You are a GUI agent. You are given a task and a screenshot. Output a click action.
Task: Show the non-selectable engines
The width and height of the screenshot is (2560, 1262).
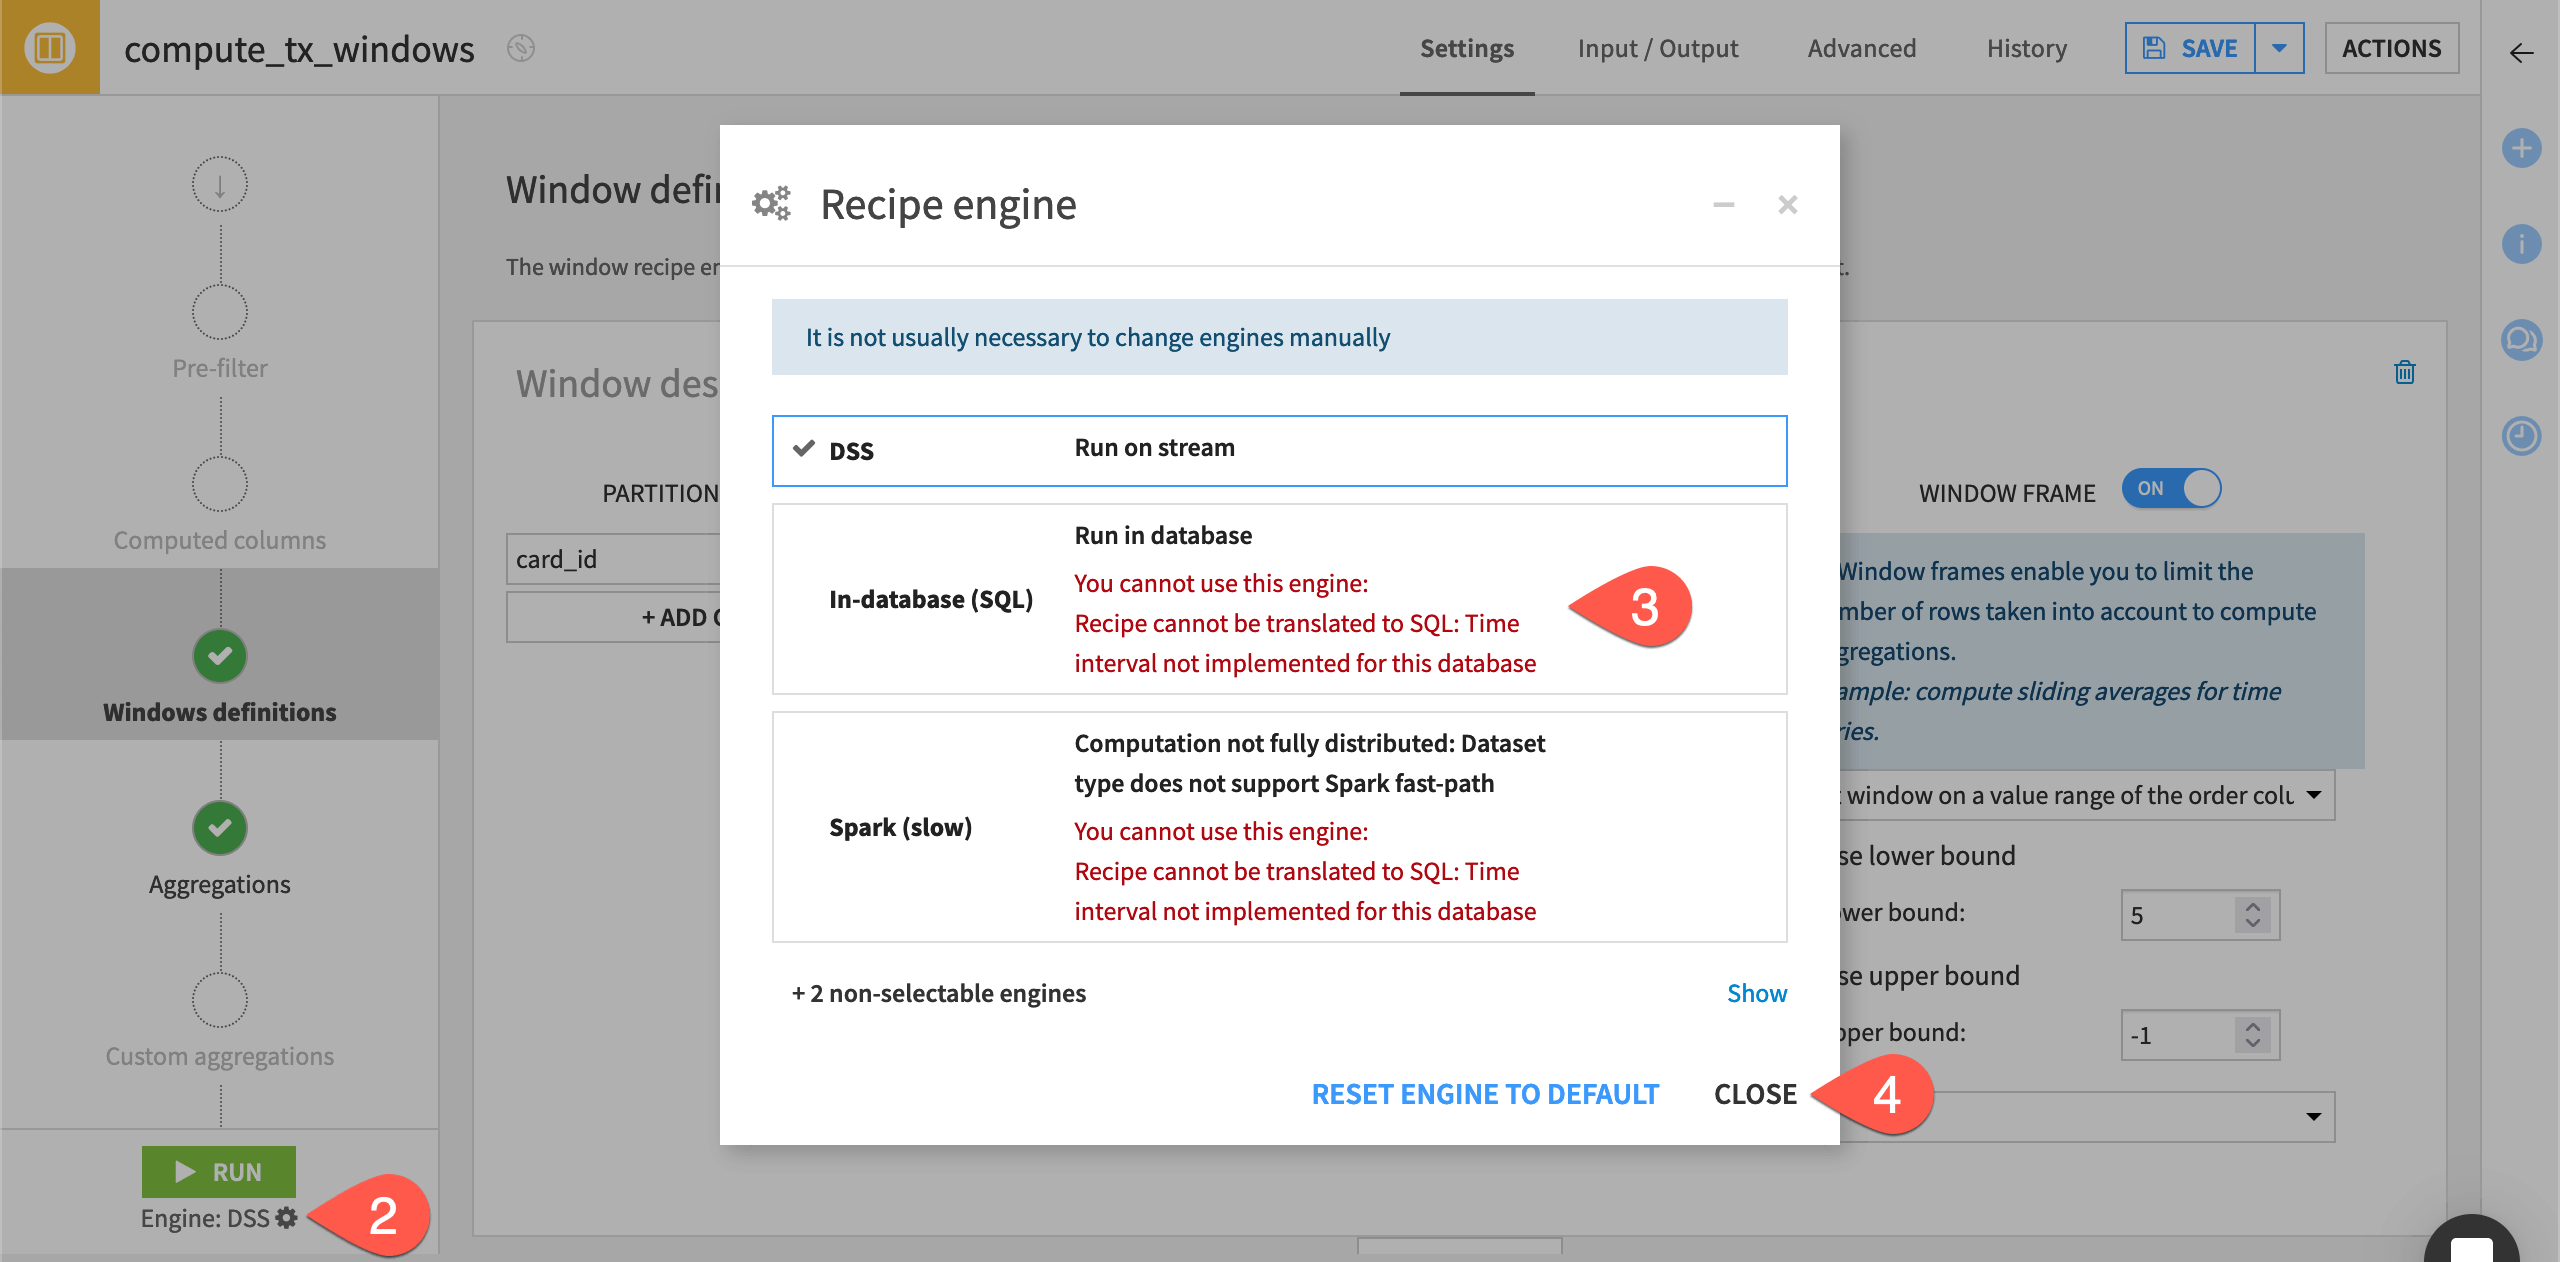[x=1757, y=993]
